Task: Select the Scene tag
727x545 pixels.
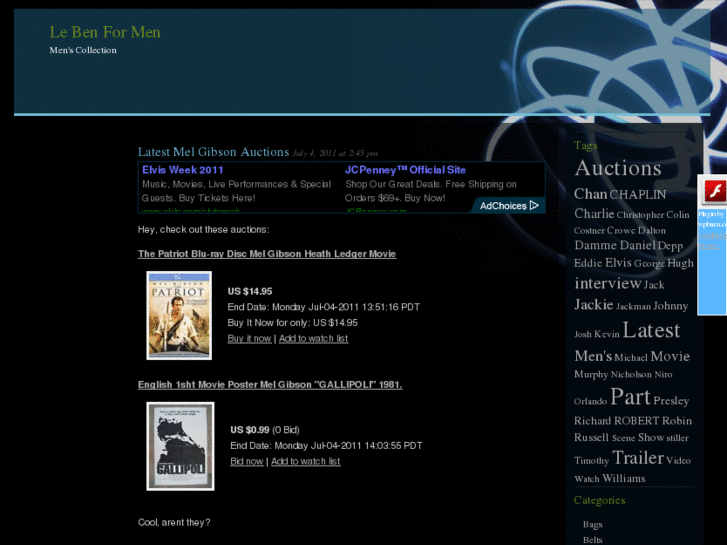Action: click(x=624, y=438)
